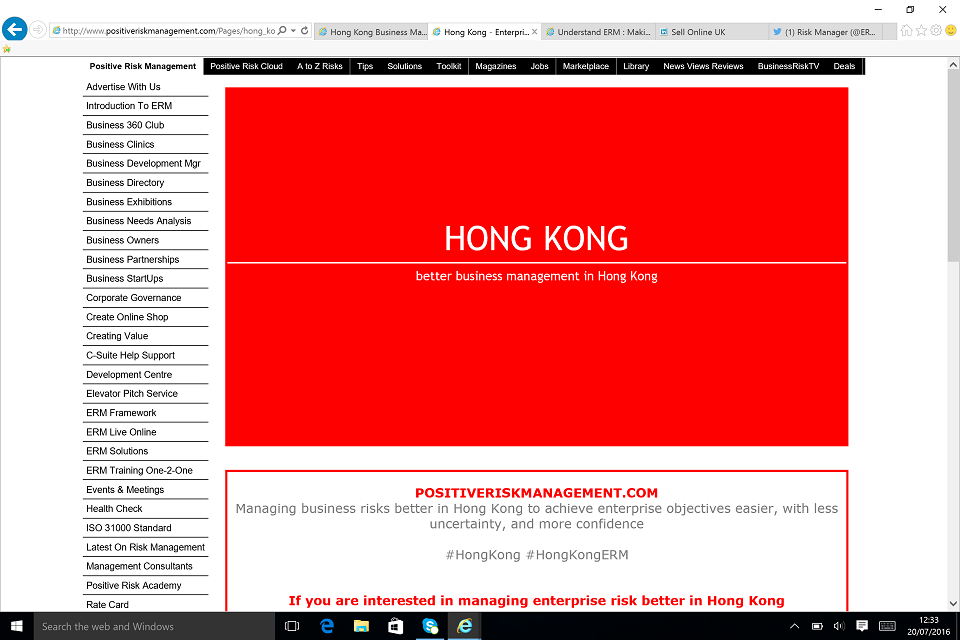Image resolution: width=960 pixels, height=640 pixels.
Task: Launch Microsoft Edge from the taskbar
Action: [327, 626]
